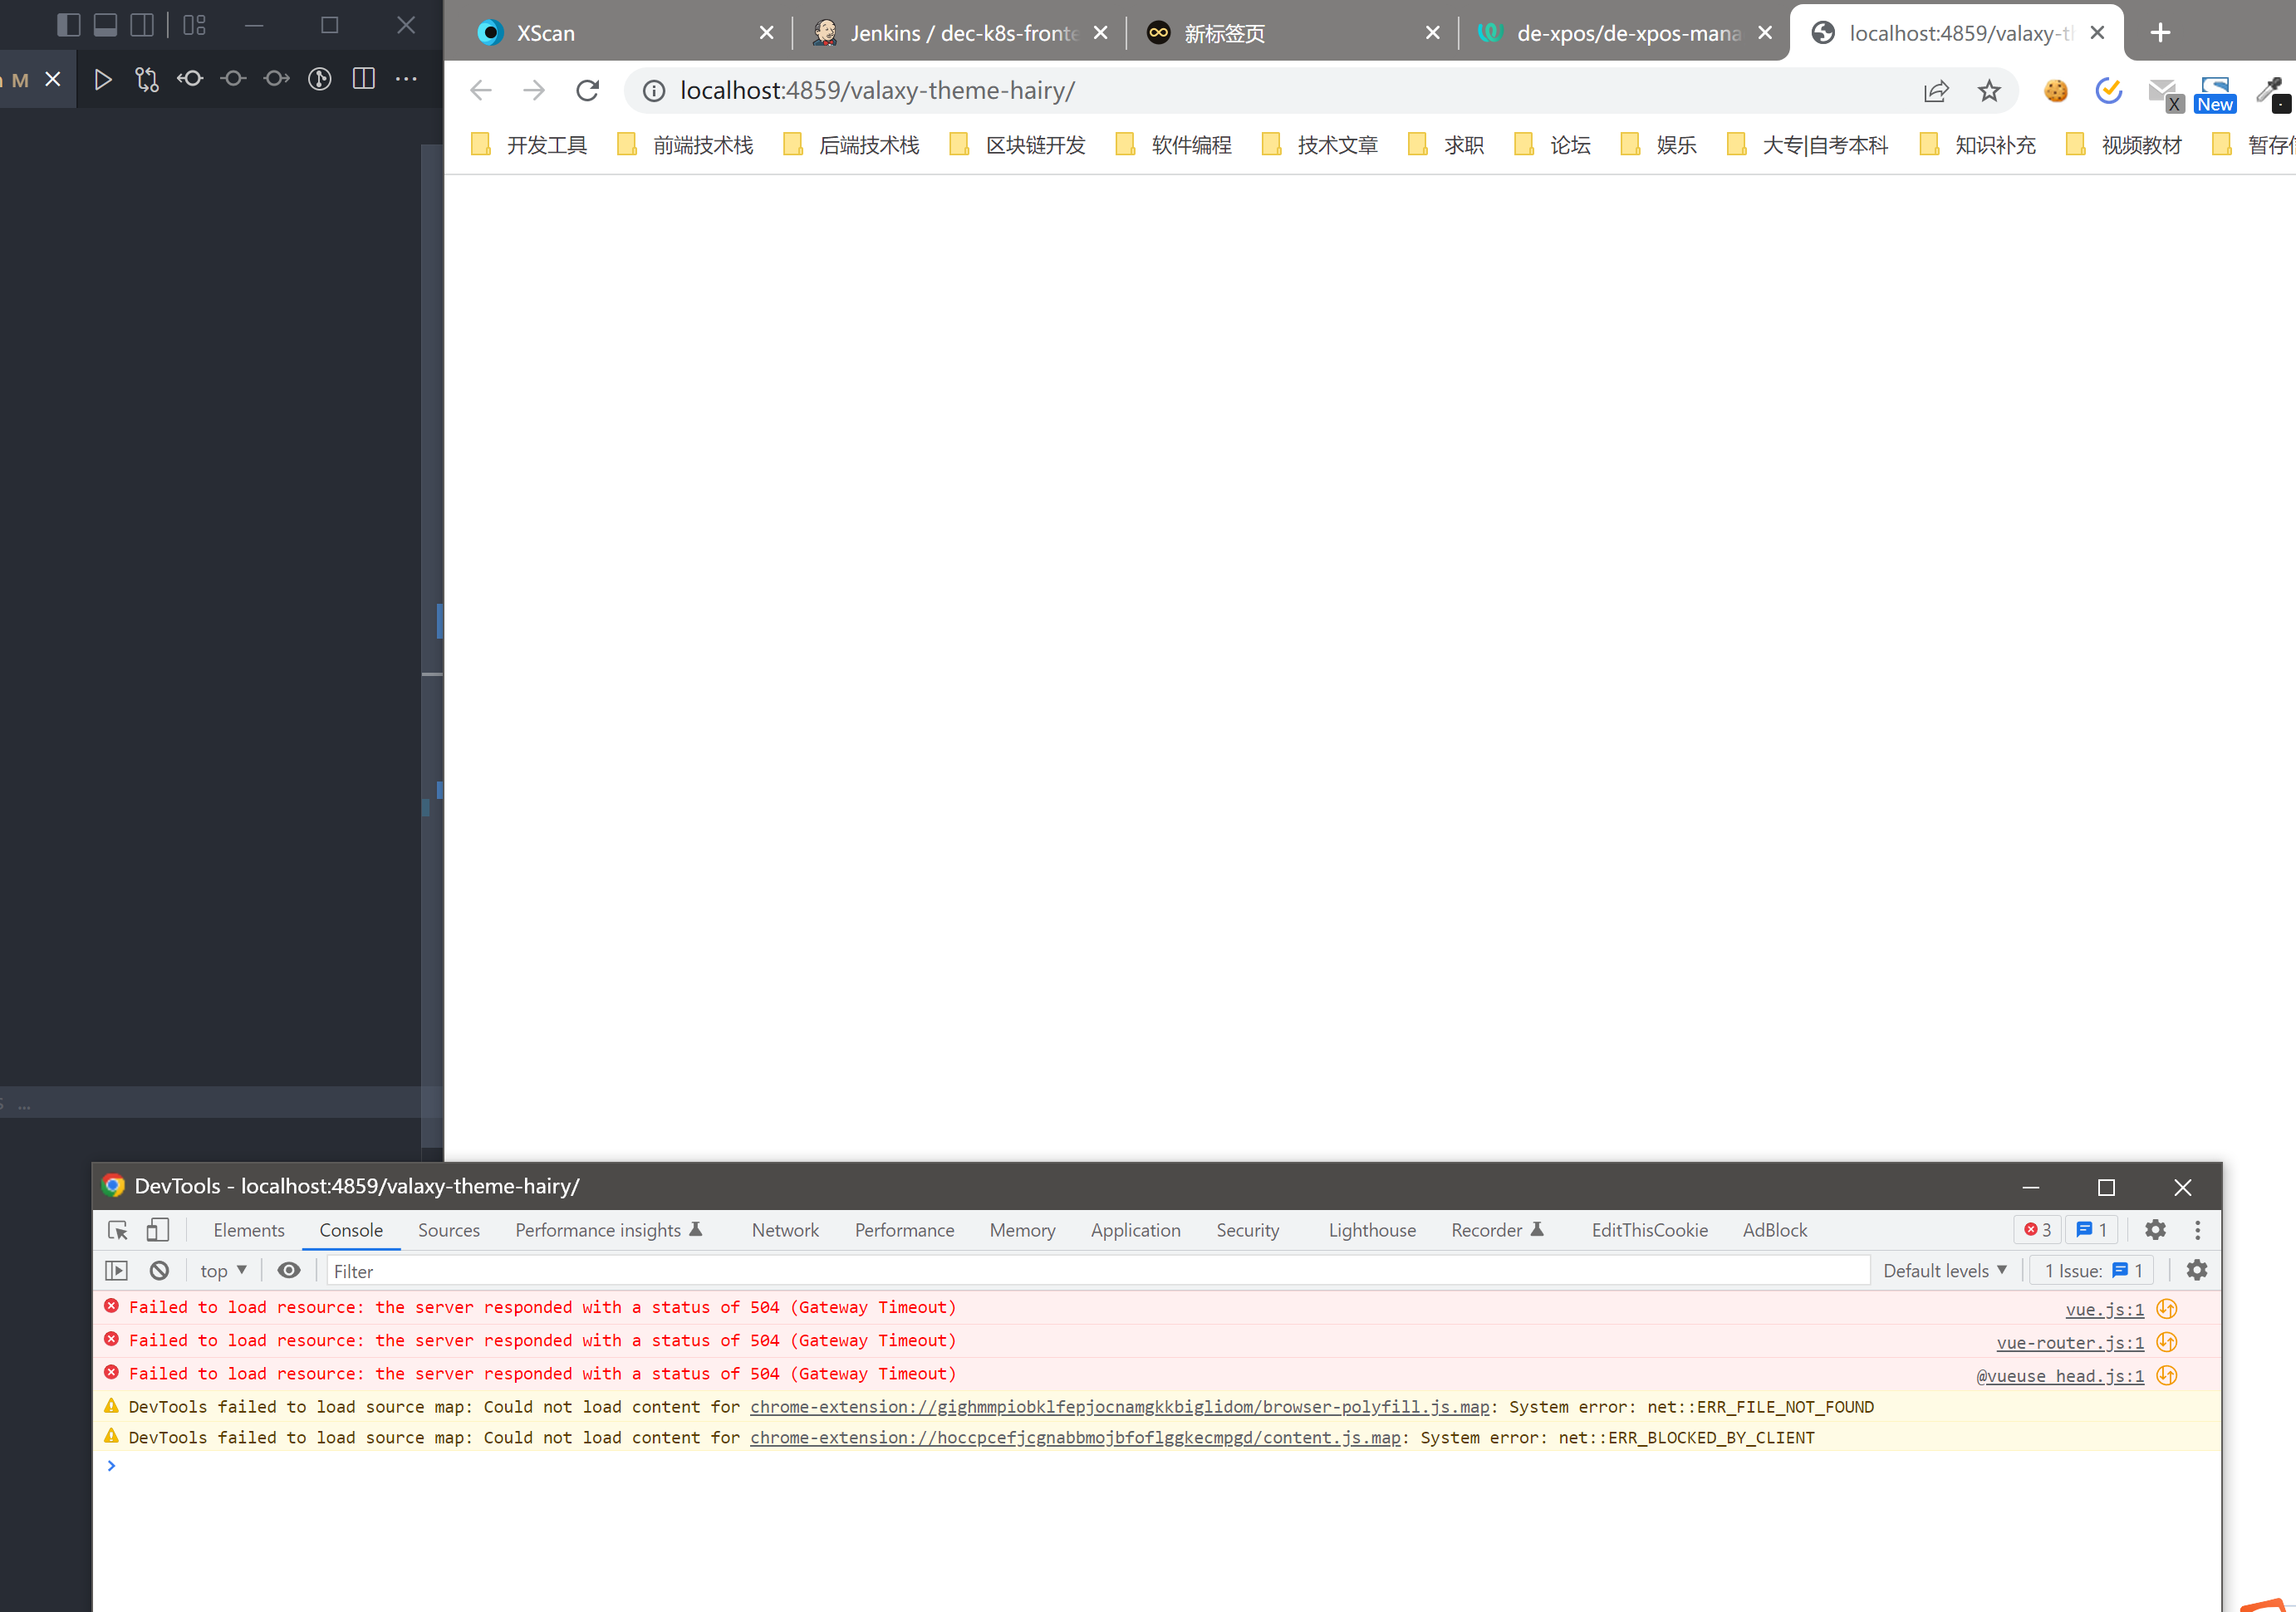Switch to the Network tab in DevTools
Viewport: 2296px width, 1612px height.
[784, 1230]
